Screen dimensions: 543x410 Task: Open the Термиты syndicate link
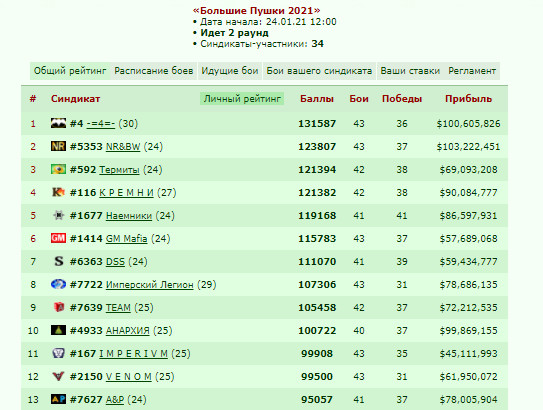coord(119,170)
